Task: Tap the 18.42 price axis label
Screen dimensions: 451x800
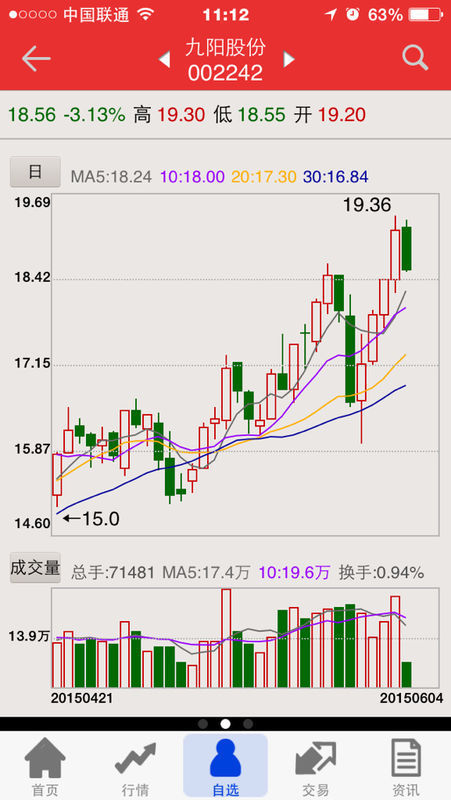Action: tap(32, 278)
